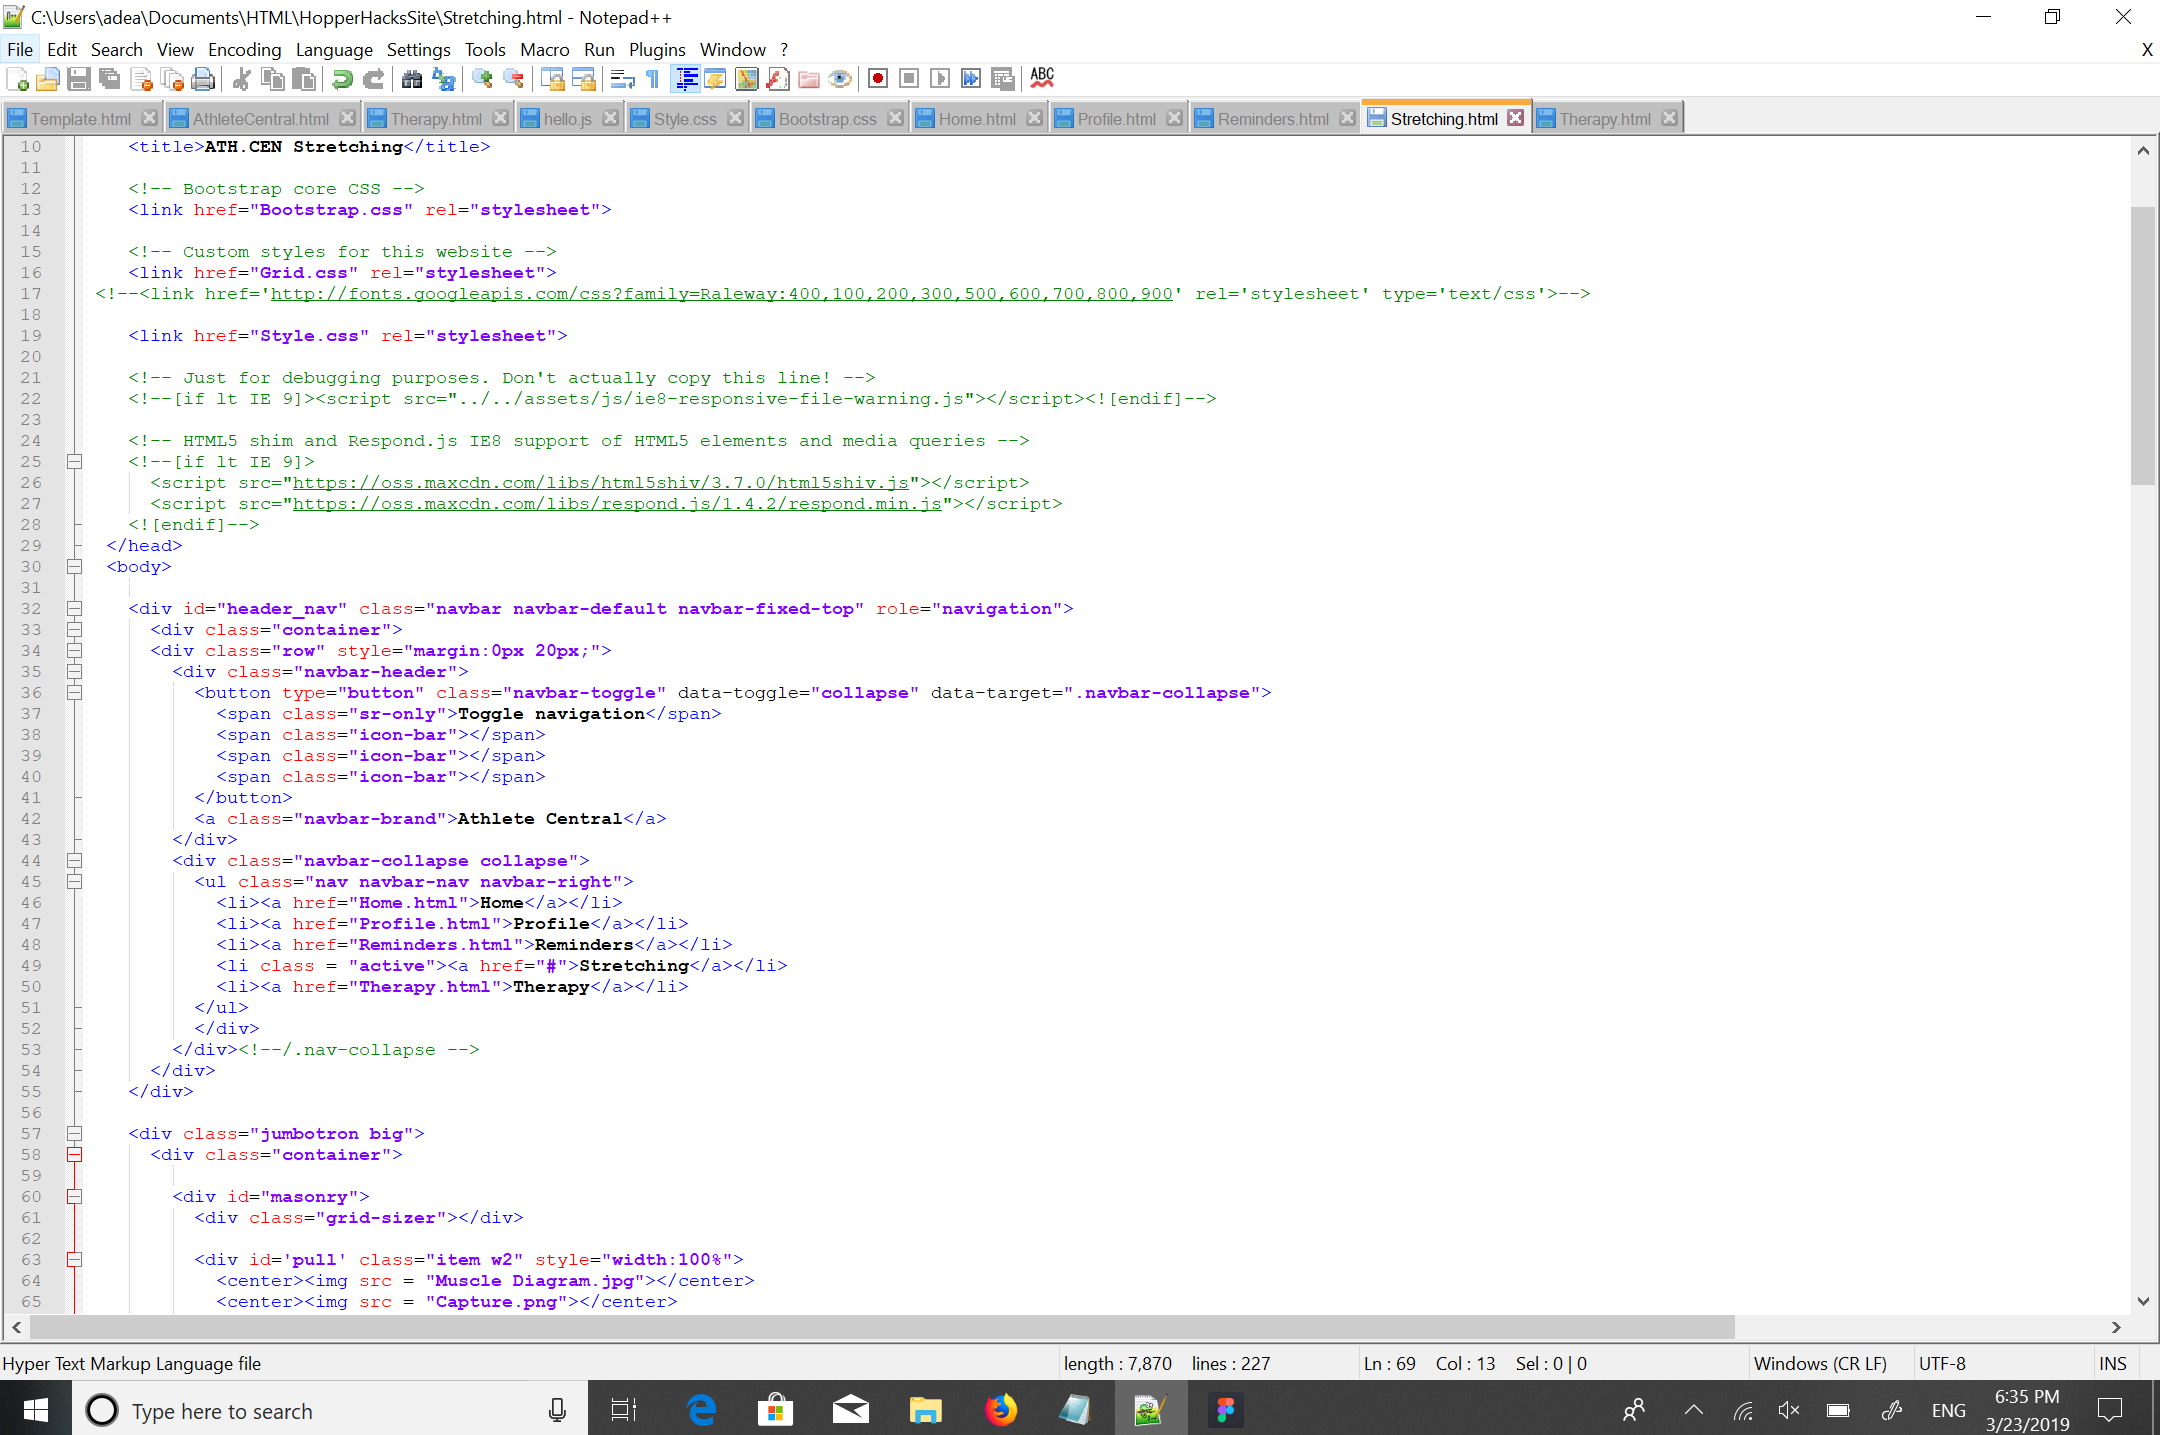This screenshot has height=1435, width=2160.
Task: Open Find with the binoculars icon
Action: [412, 79]
